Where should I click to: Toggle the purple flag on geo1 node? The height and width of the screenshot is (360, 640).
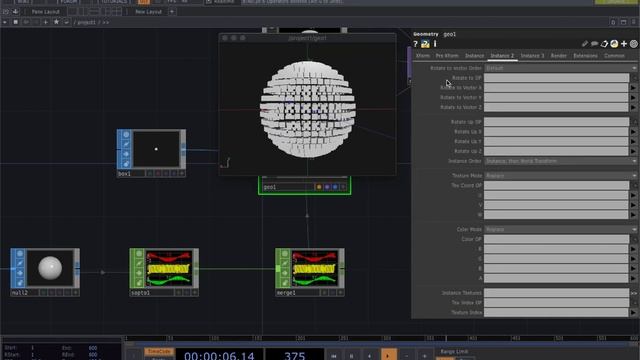click(x=327, y=187)
